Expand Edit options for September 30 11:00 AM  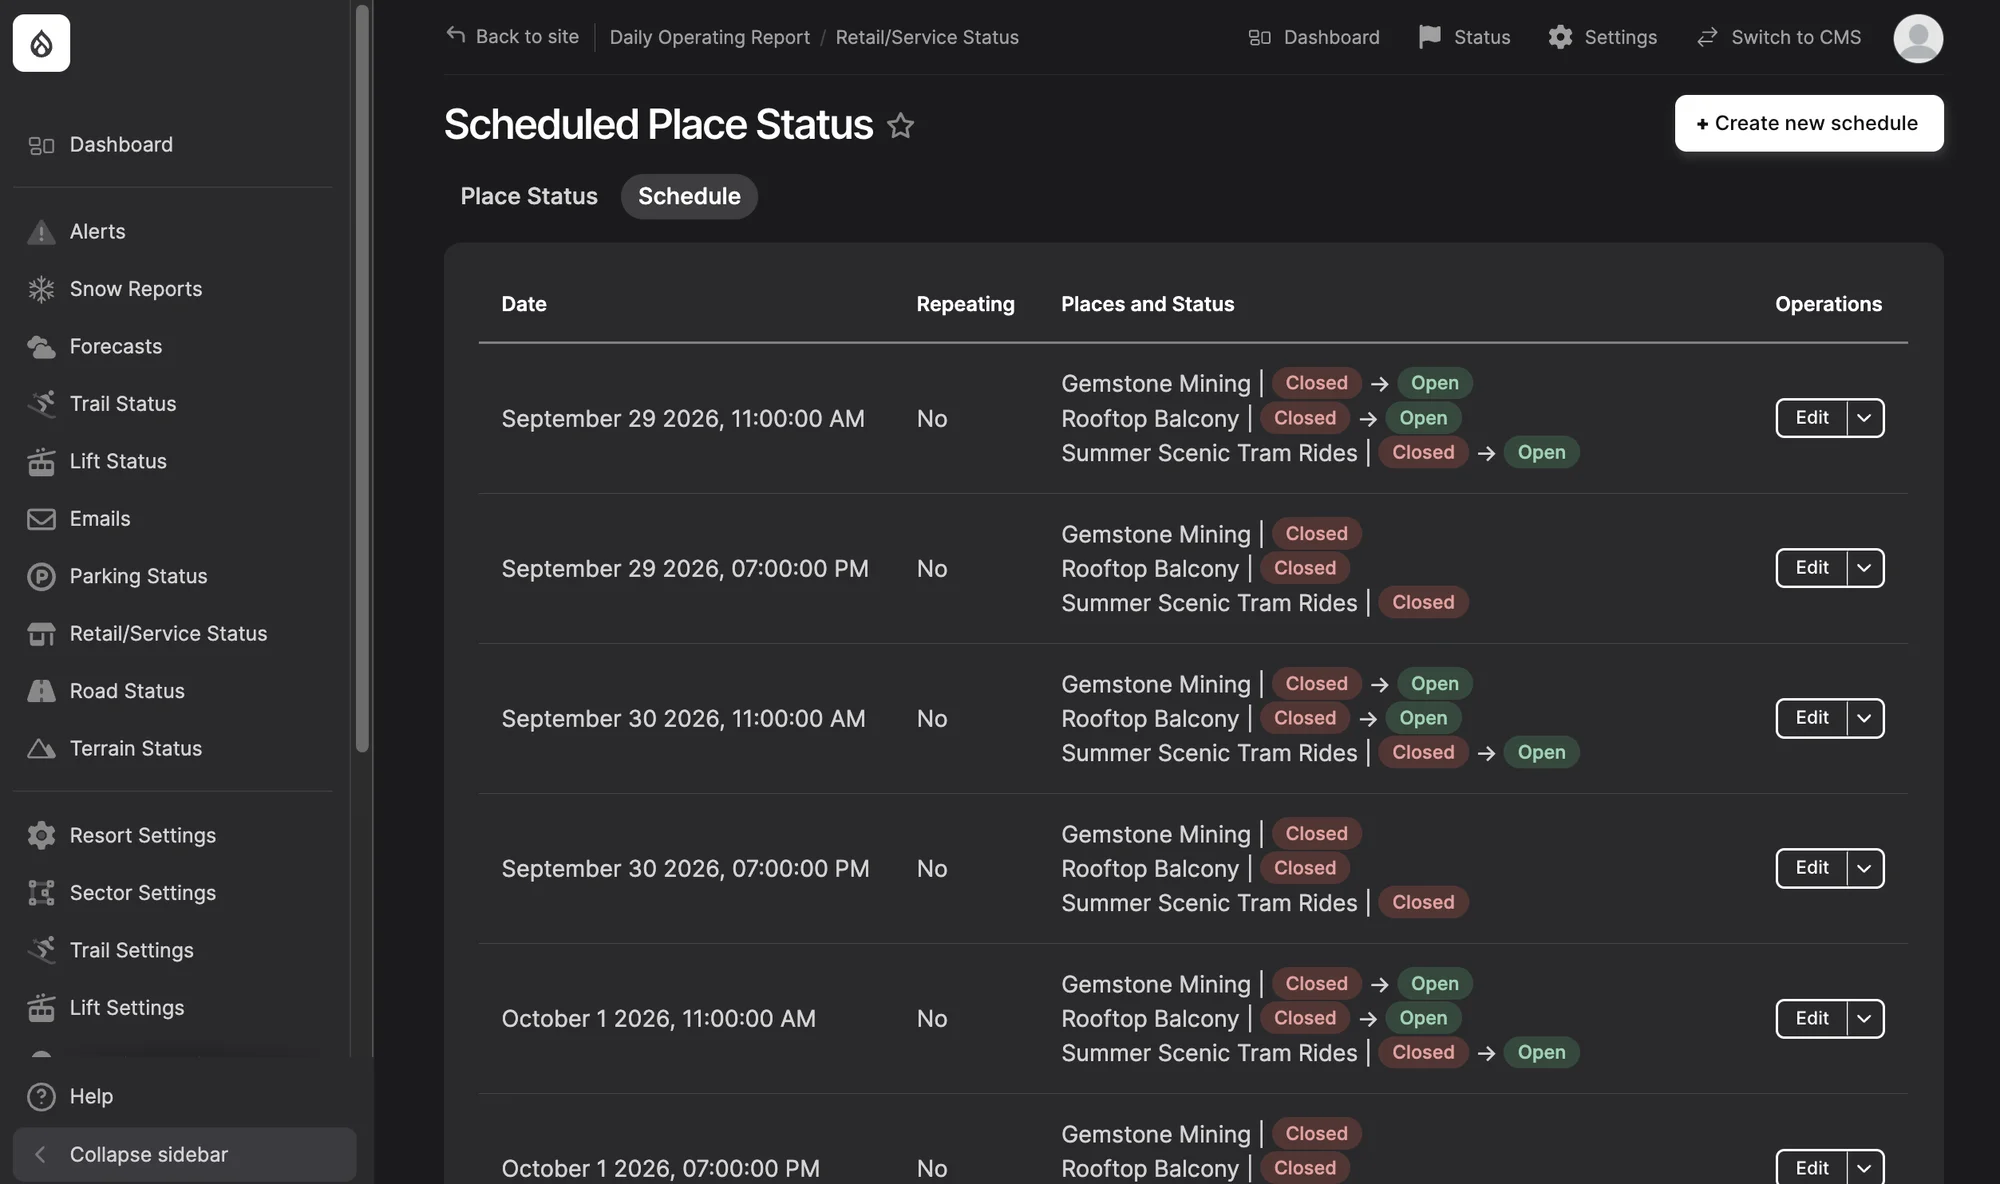(x=1864, y=718)
